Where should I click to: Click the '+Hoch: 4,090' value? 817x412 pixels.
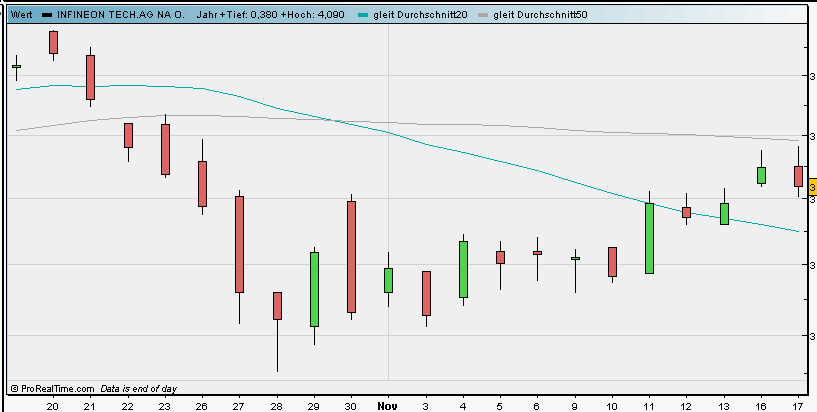313,15
